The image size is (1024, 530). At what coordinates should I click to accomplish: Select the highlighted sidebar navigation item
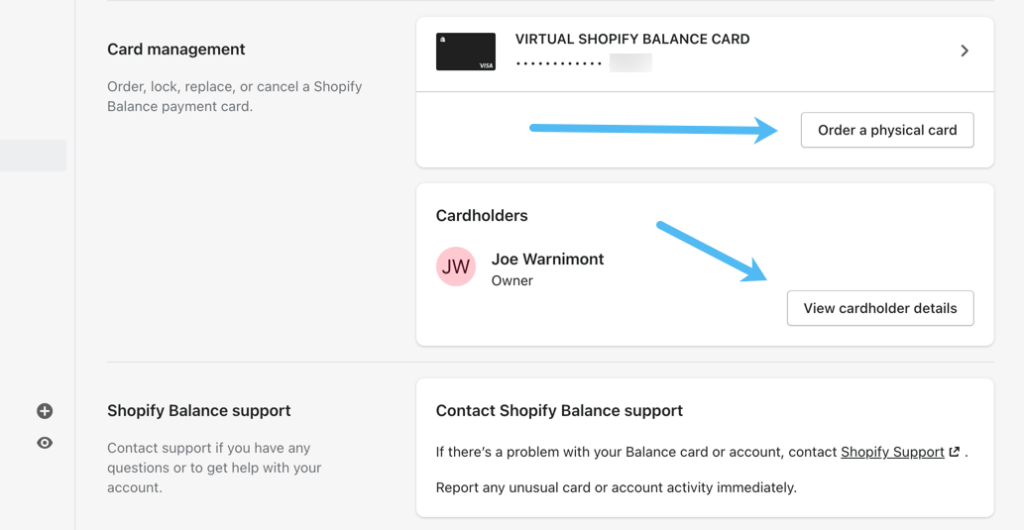(33, 155)
